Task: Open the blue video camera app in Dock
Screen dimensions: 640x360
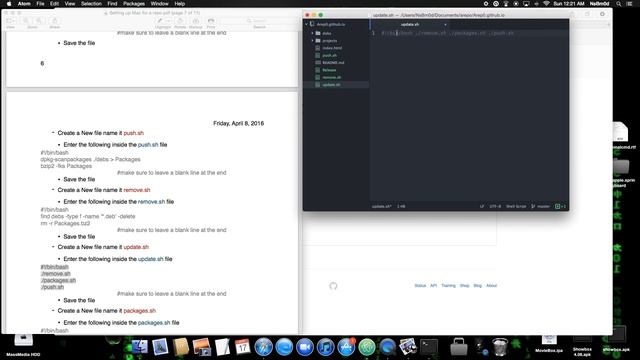Action: click(304, 347)
